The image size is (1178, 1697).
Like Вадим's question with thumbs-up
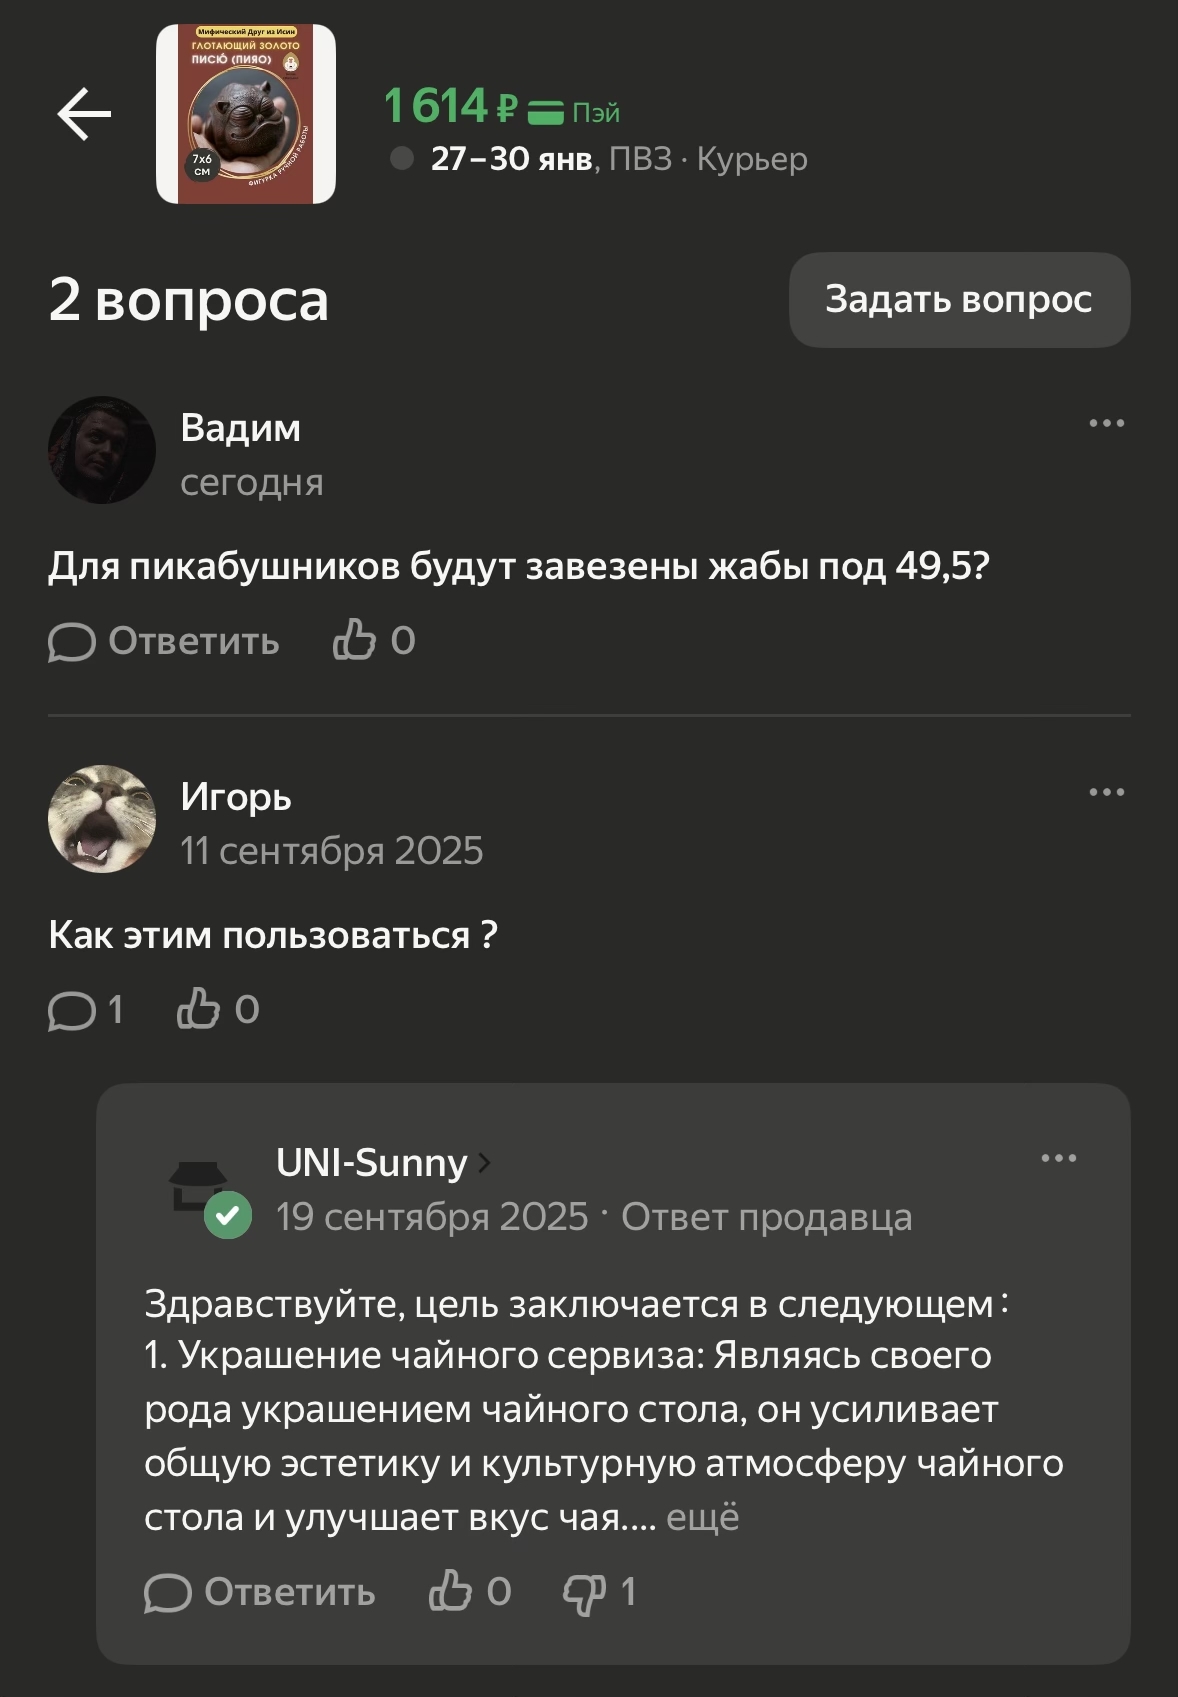pos(355,640)
